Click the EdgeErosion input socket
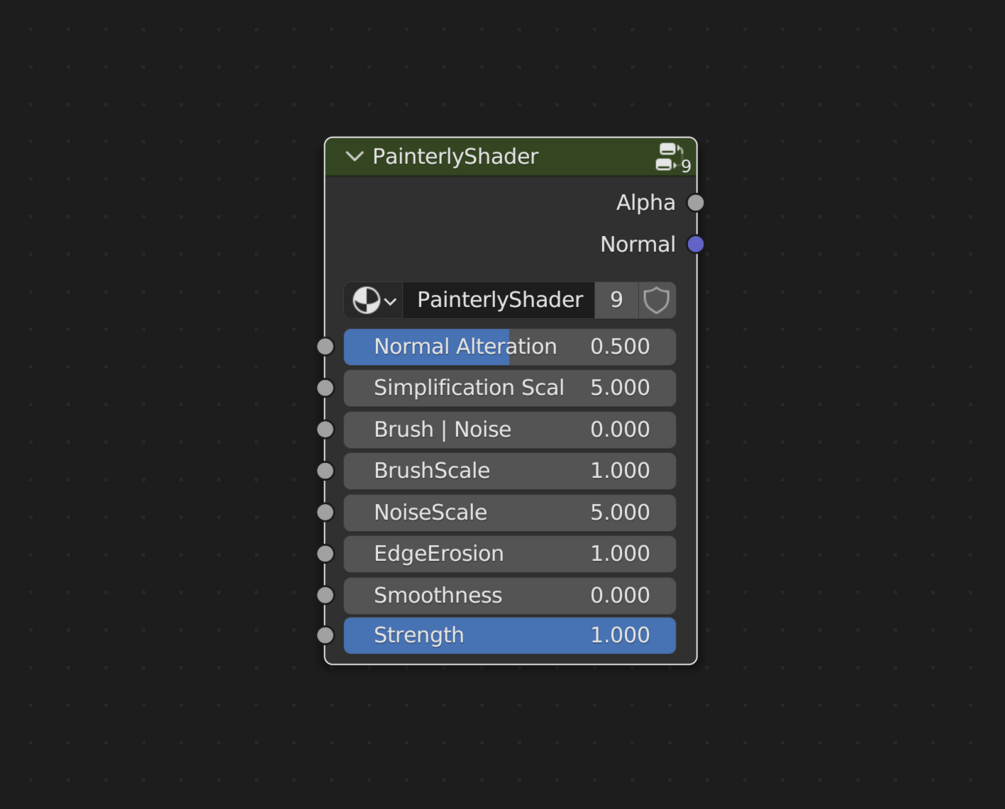The image size is (1005, 809). [325, 554]
